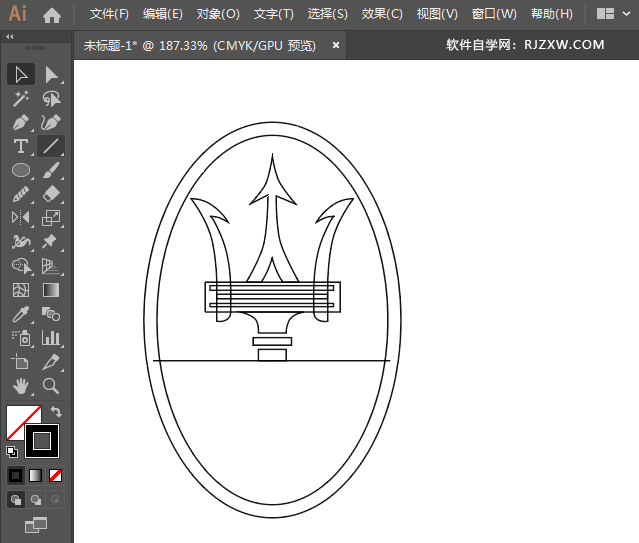
Task: Select the Selection tool (black arrow)
Action: 21,74
